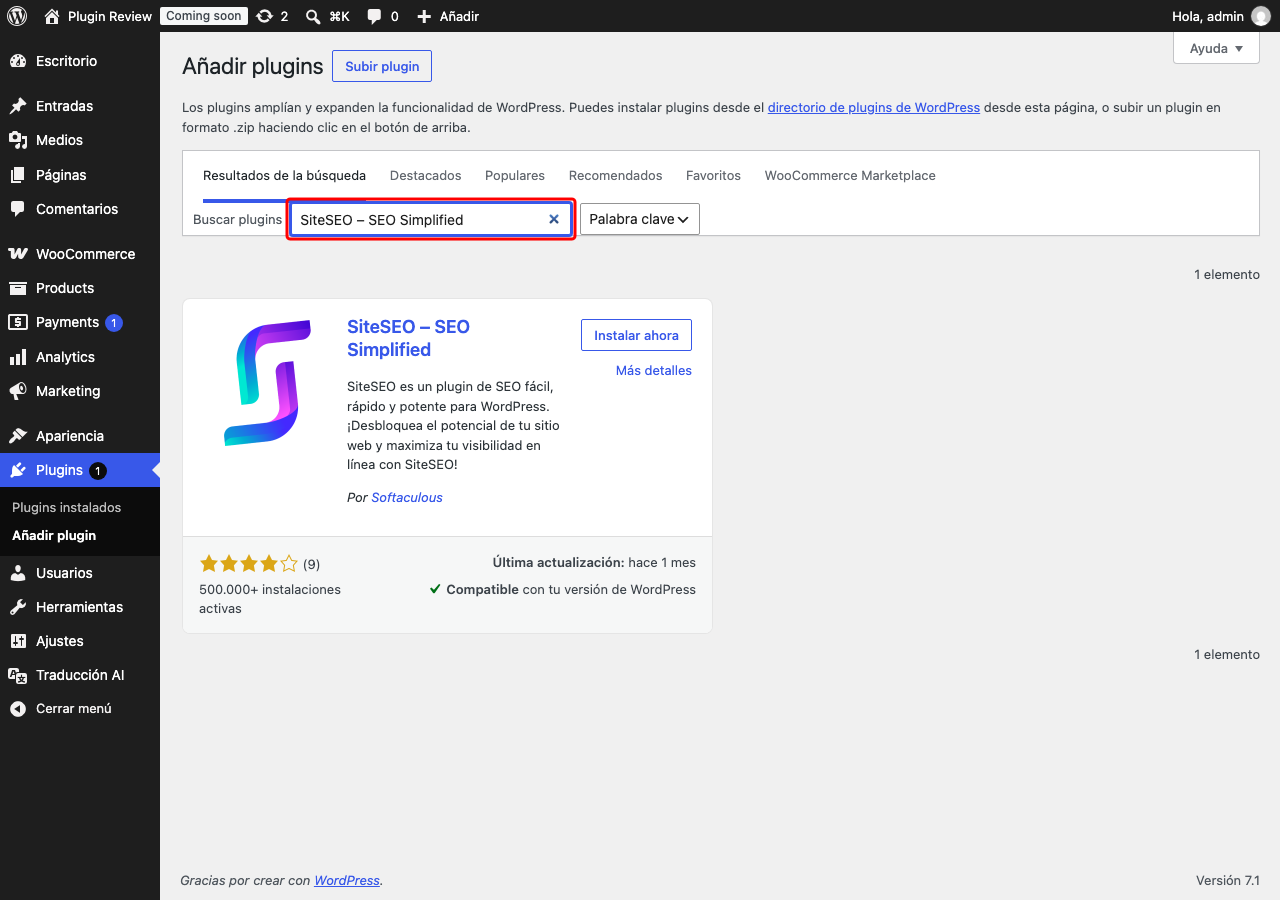Open Plugins instalados in the sidebar submenu
The height and width of the screenshot is (900, 1280).
point(67,508)
